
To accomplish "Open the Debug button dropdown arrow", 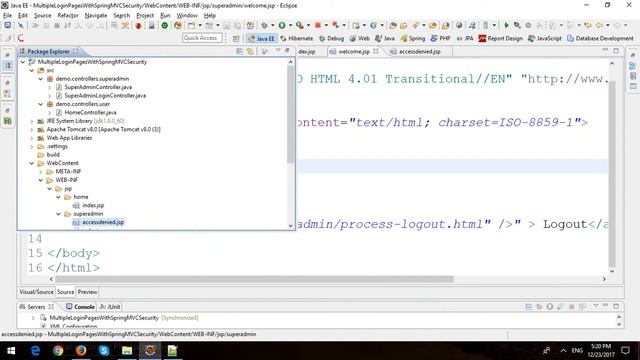I will coord(273,25).
